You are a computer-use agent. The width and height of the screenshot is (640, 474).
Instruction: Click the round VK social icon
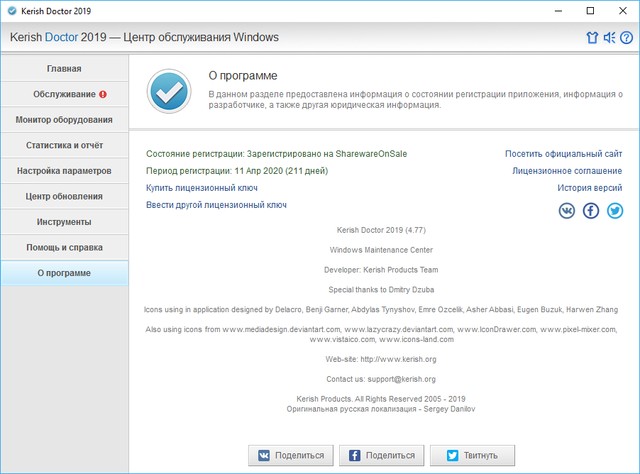point(567,210)
